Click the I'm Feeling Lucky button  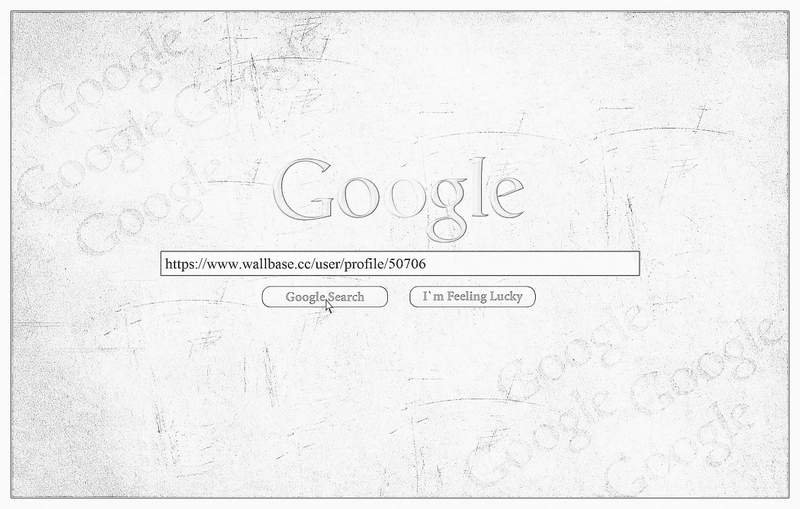tap(472, 297)
